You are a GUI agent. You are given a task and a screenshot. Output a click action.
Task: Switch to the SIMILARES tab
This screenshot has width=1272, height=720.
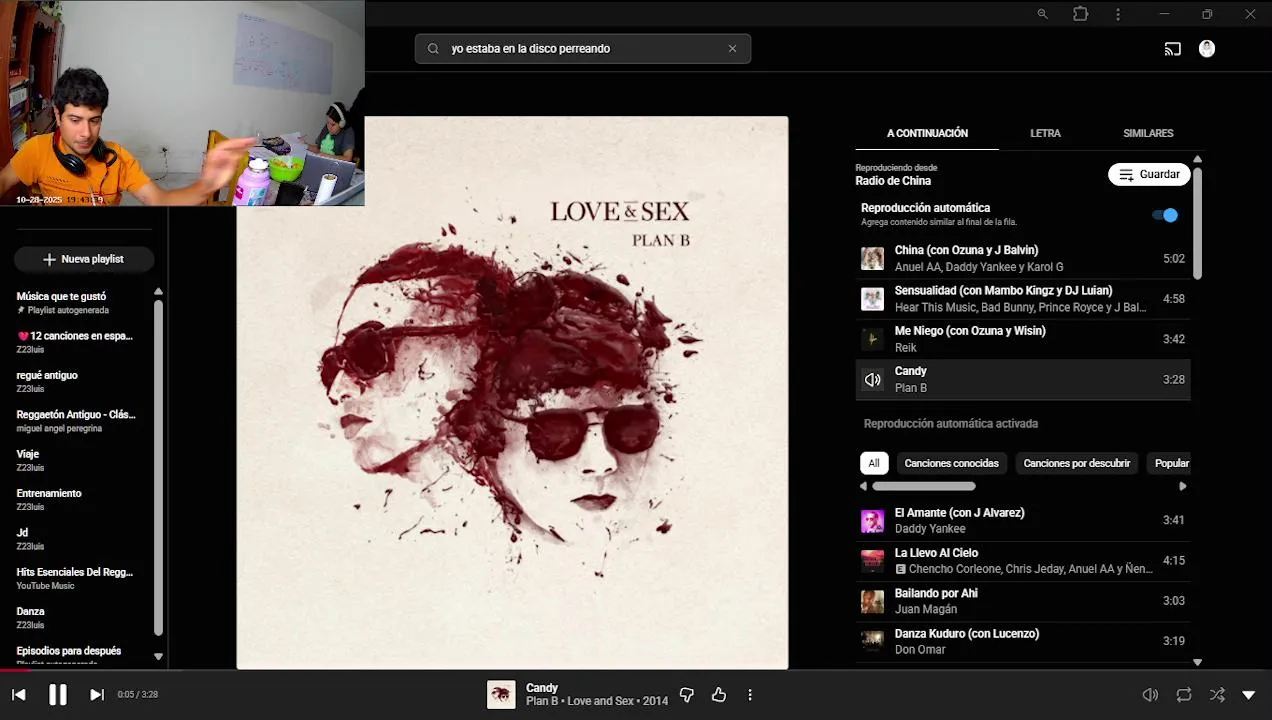(x=1148, y=133)
